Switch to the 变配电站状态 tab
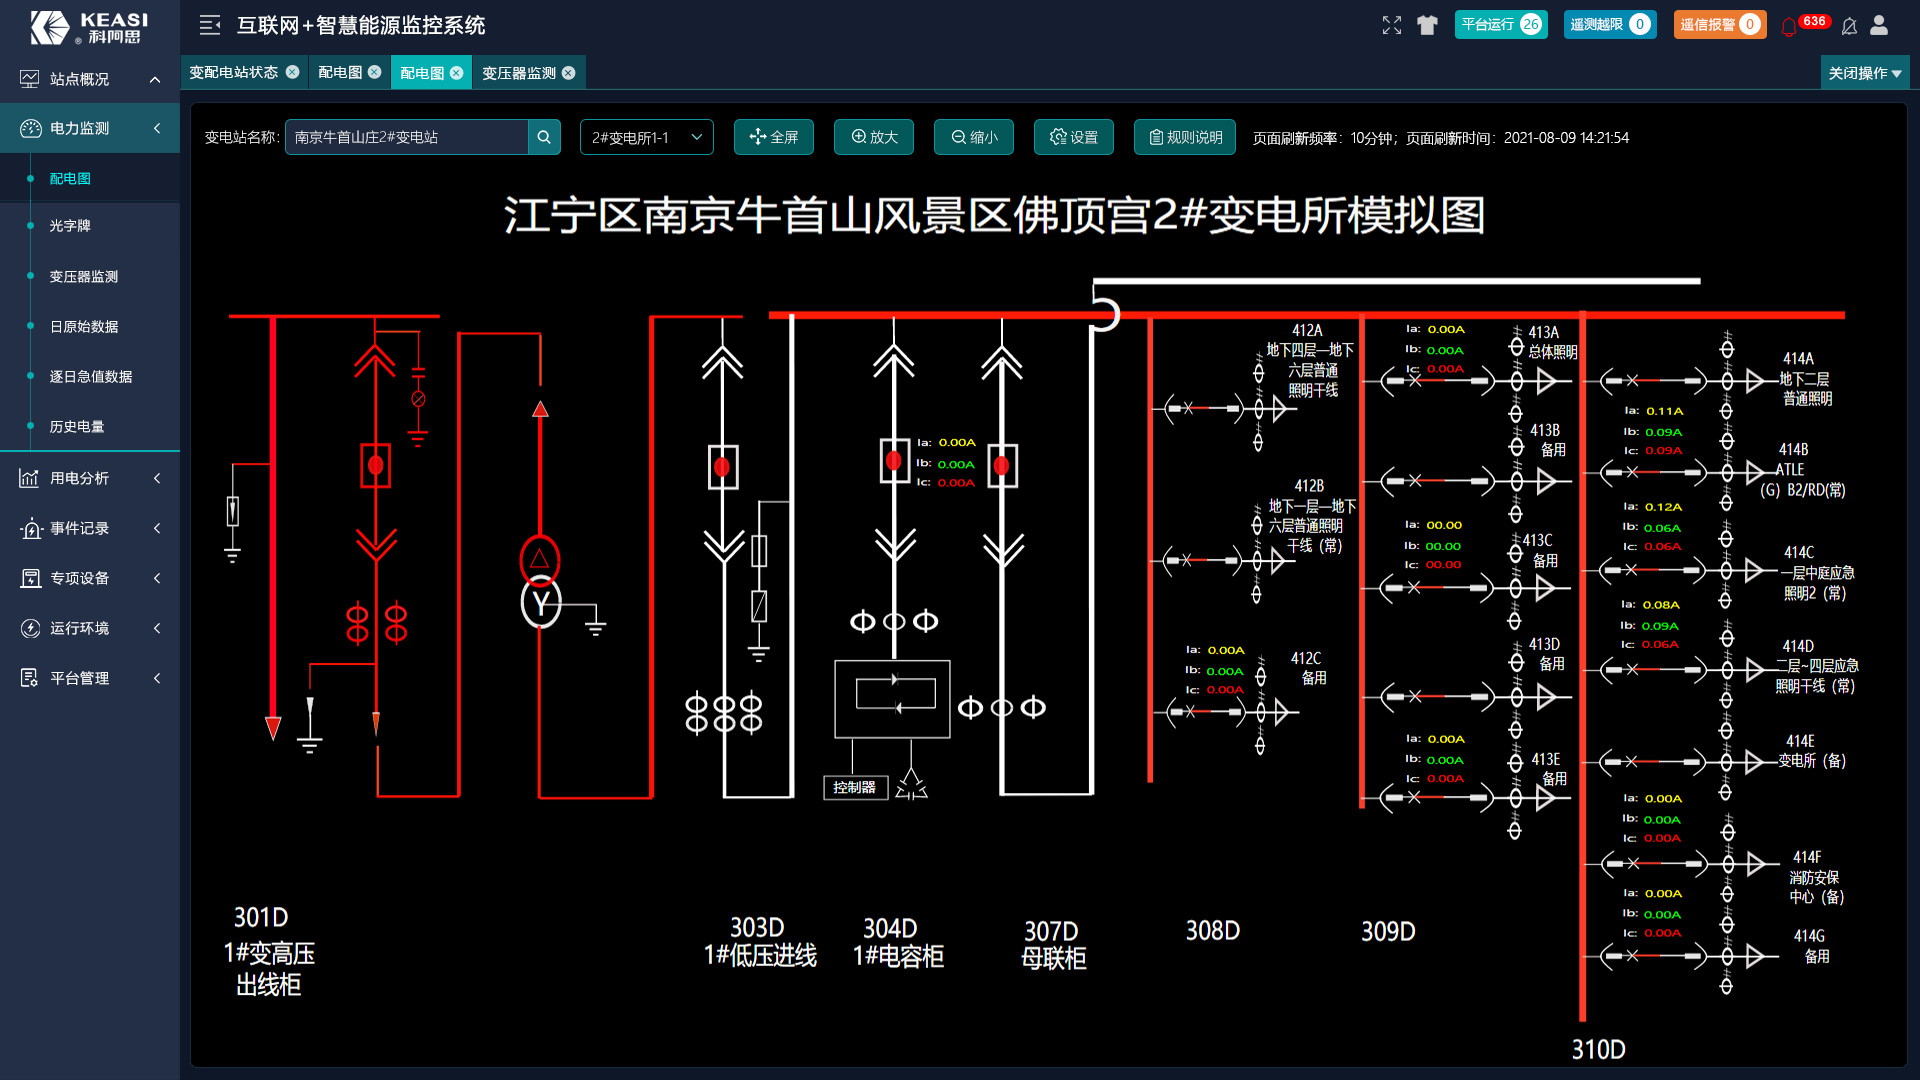The height and width of the screenshot is (1080, 1920). 235,71
